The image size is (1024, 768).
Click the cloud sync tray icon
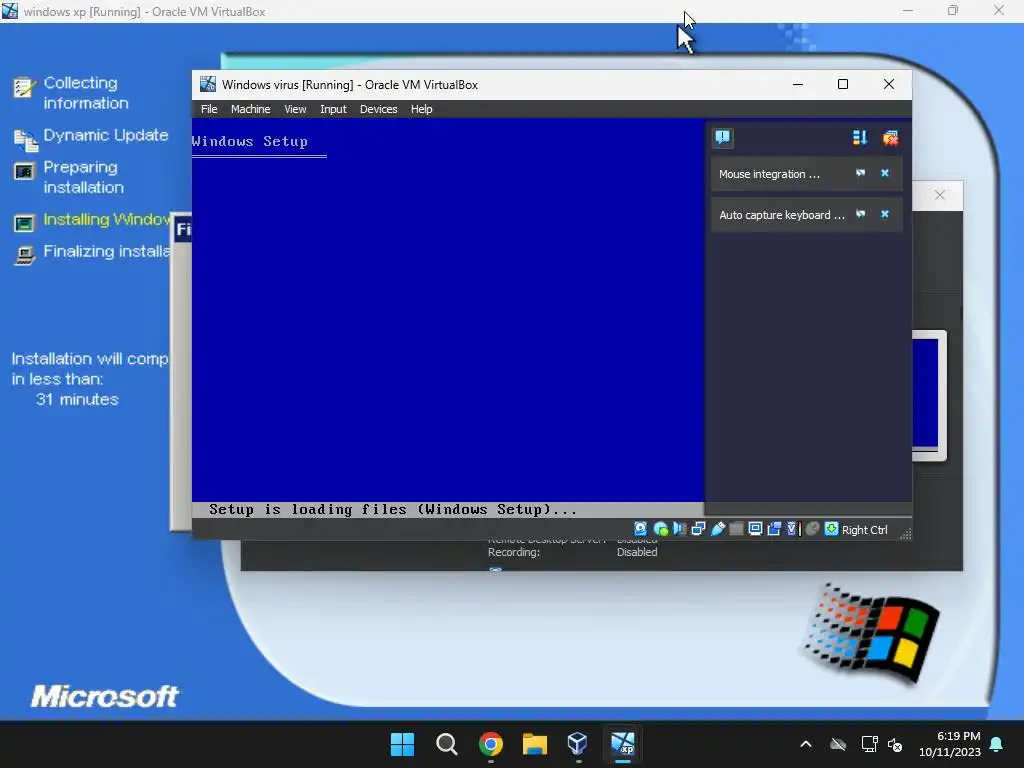click(x=838, y=744)
